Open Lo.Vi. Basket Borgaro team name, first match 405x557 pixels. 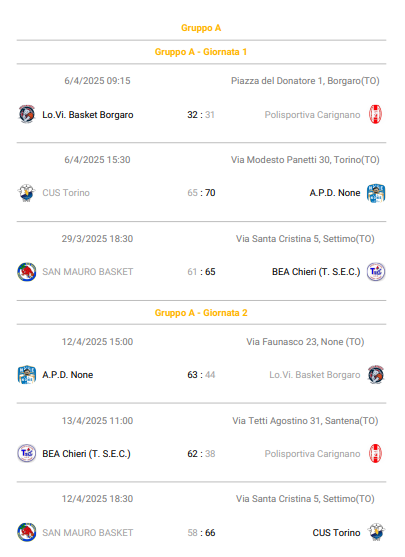tap(88, 115)
